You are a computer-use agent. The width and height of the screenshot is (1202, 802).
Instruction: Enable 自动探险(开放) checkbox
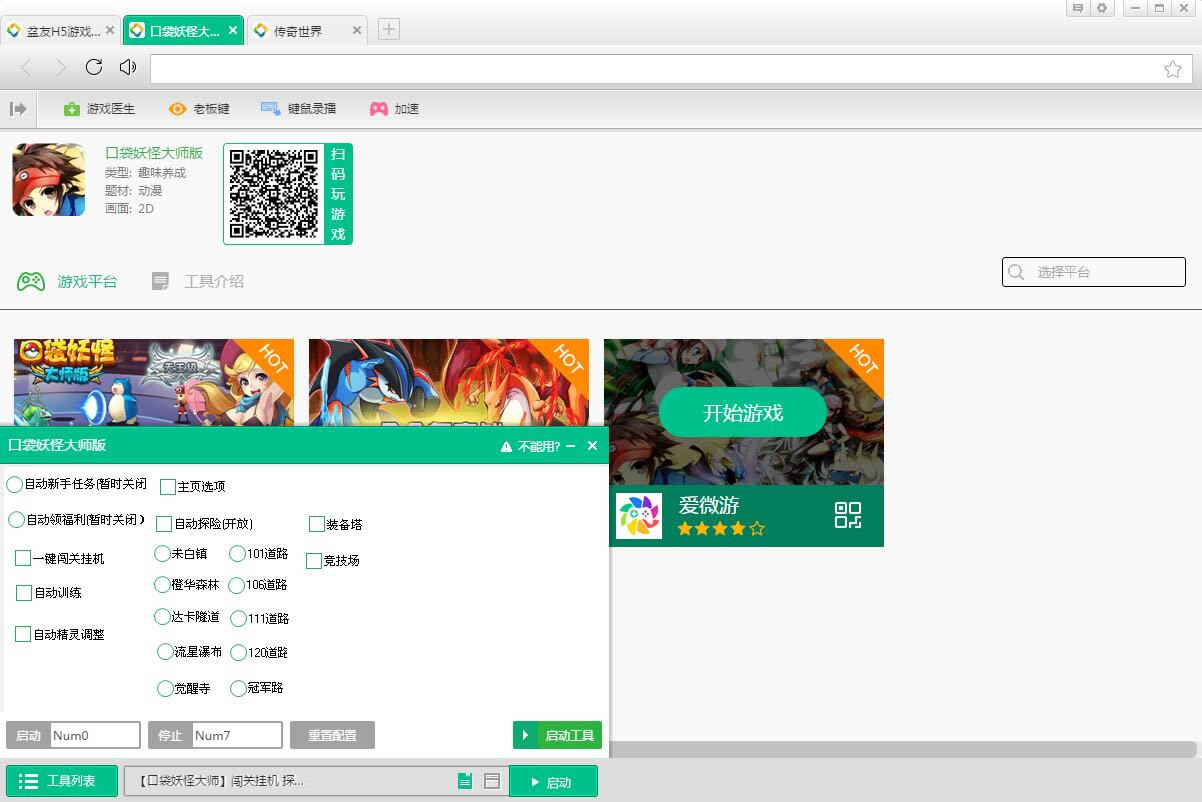tap(164, 524)
